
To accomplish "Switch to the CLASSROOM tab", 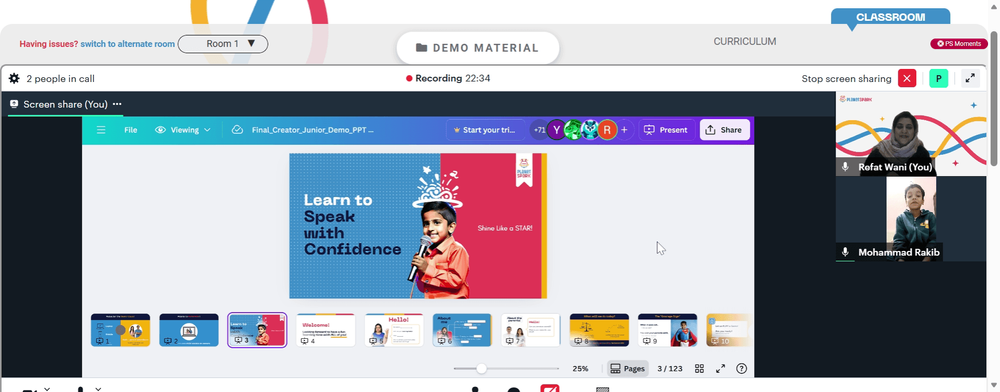I will tap(890, 17).
